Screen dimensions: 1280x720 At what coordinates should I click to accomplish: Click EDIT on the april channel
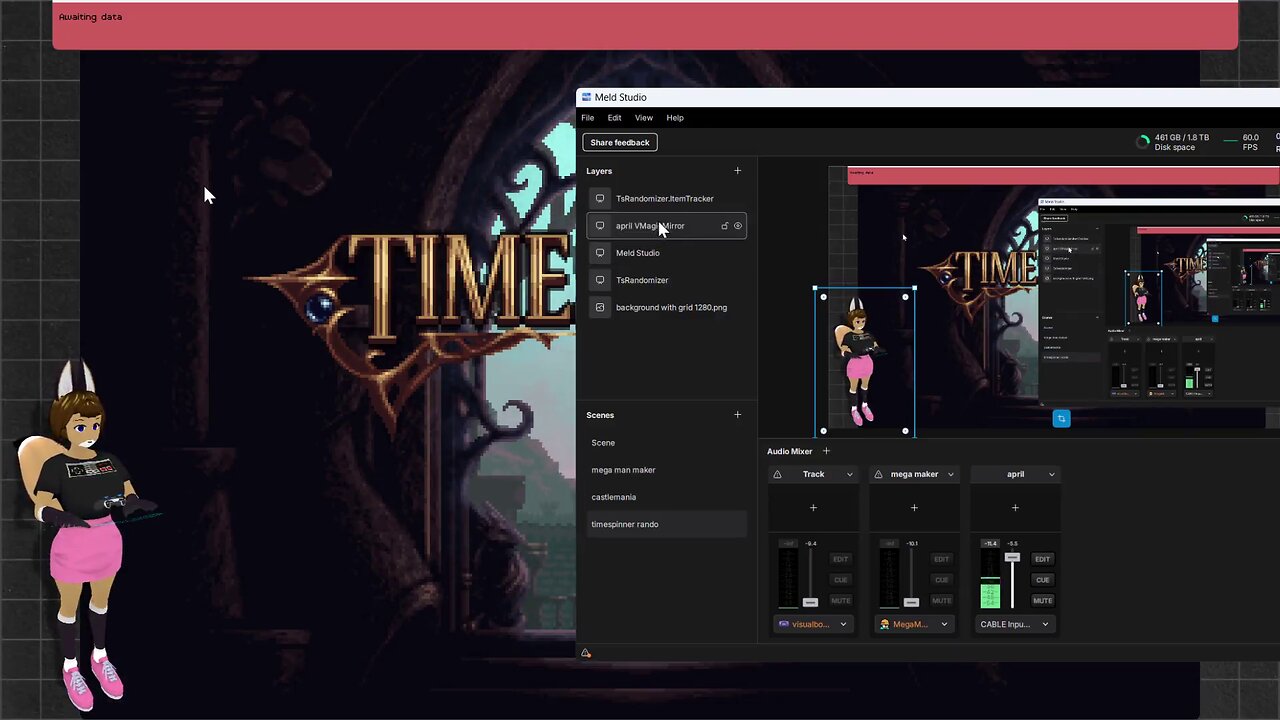click(1042, 559)
